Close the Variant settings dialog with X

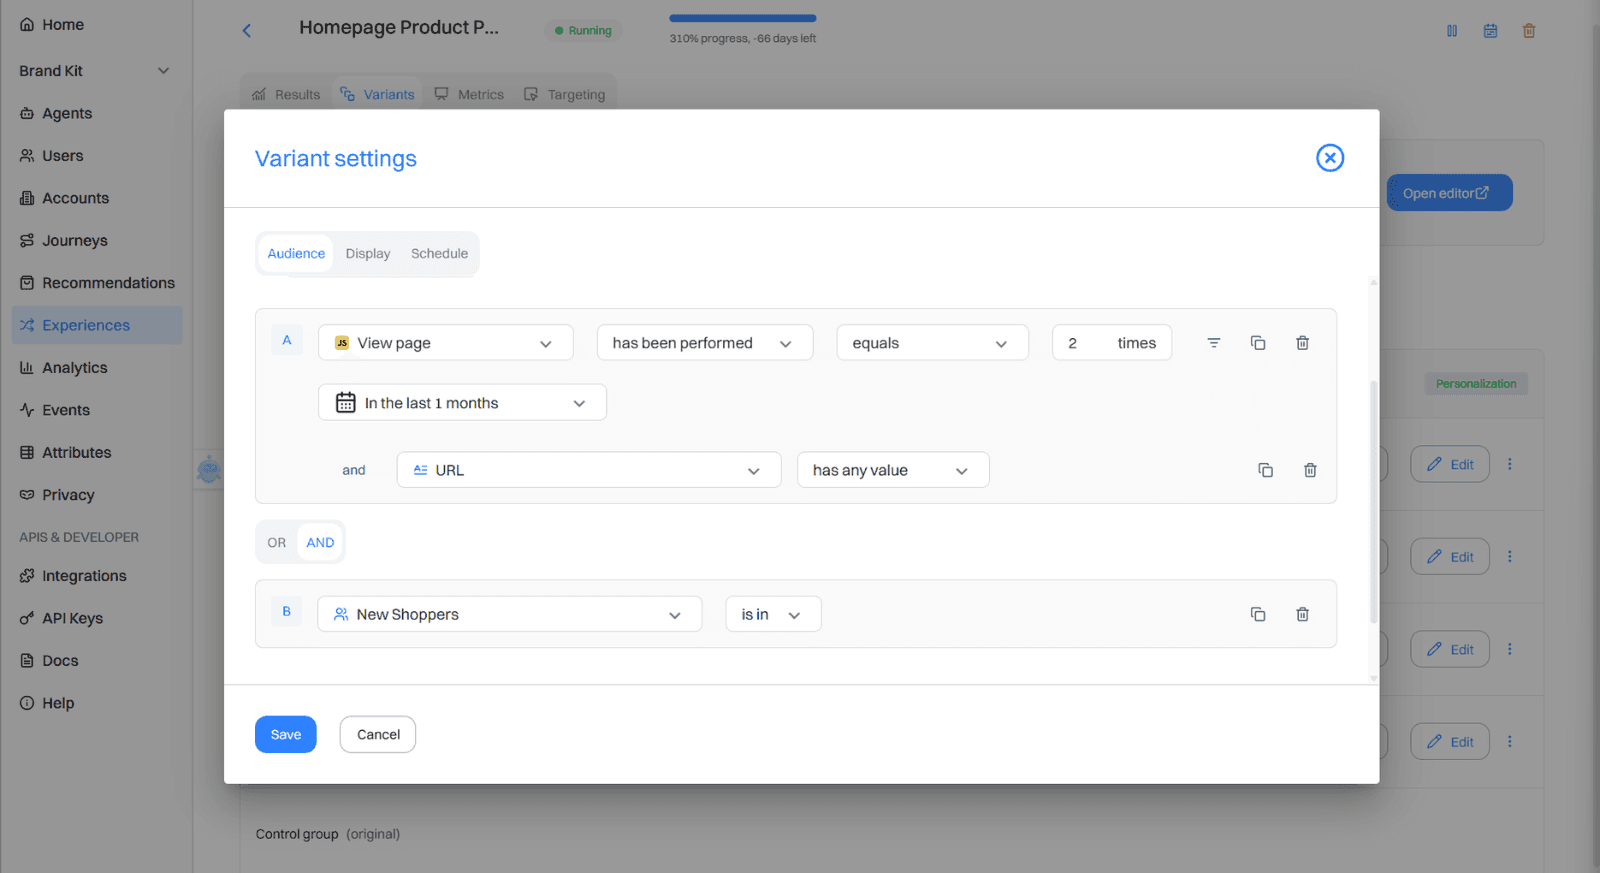point(1329,158)
